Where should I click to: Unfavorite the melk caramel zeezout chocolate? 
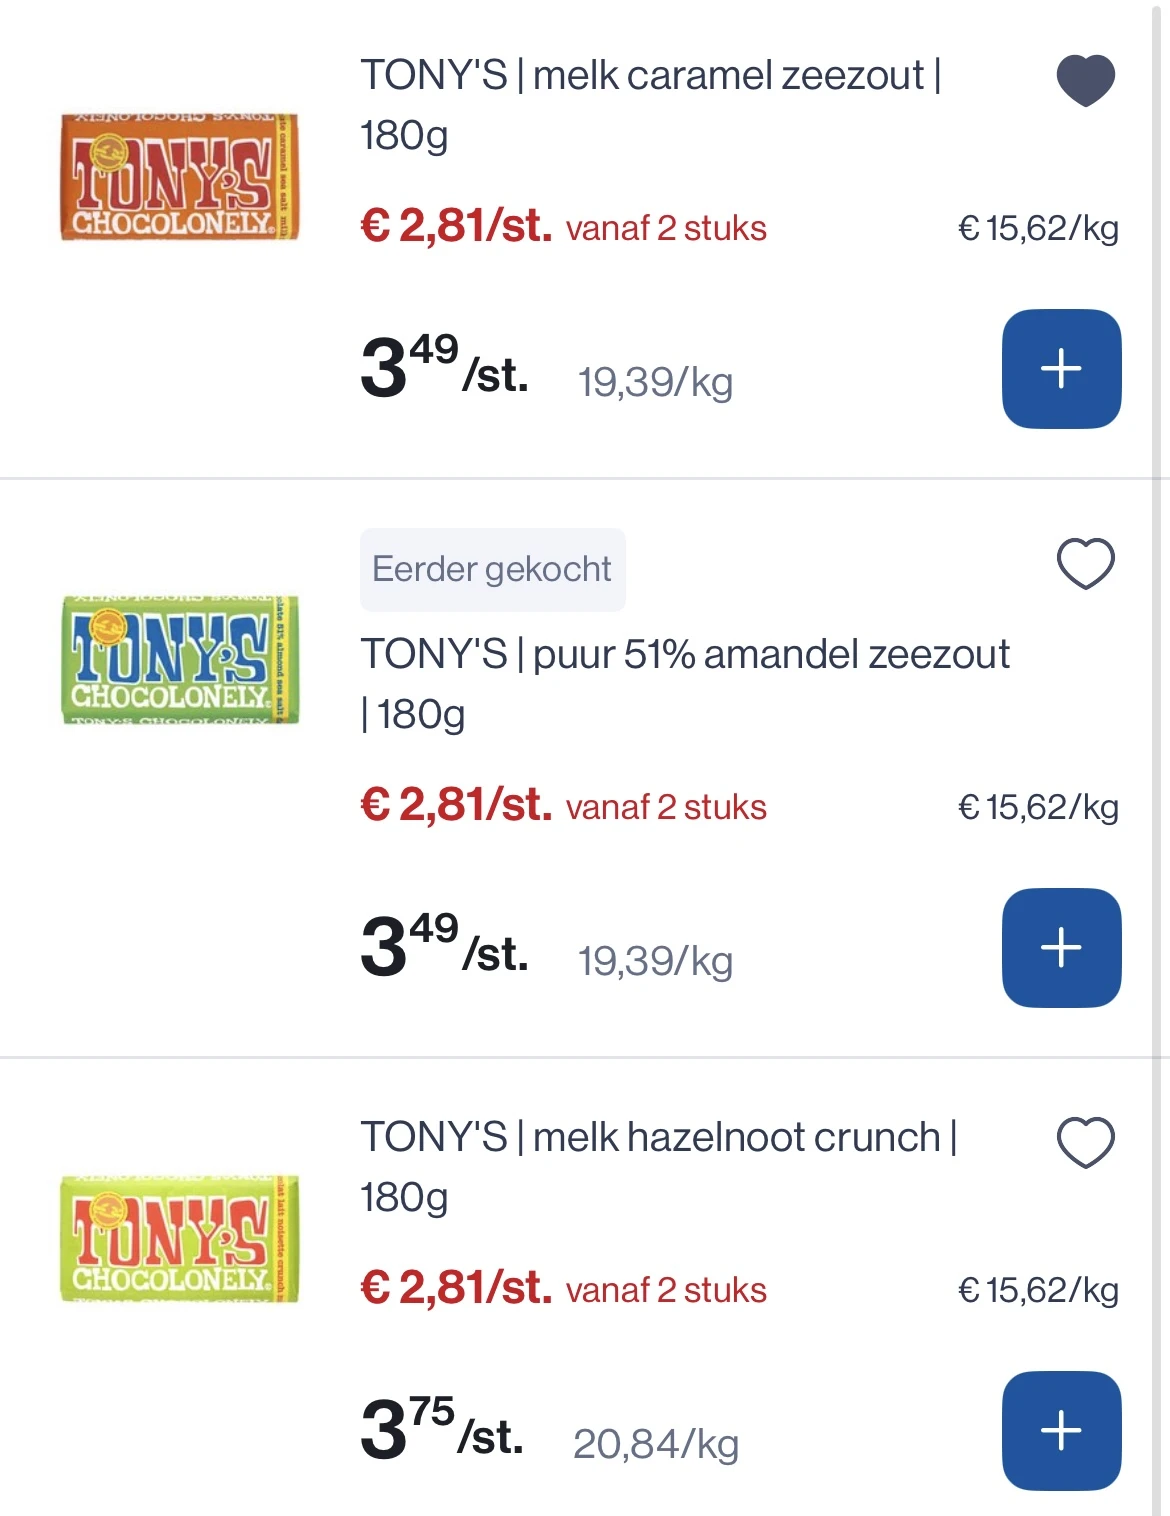point(1085,80)
